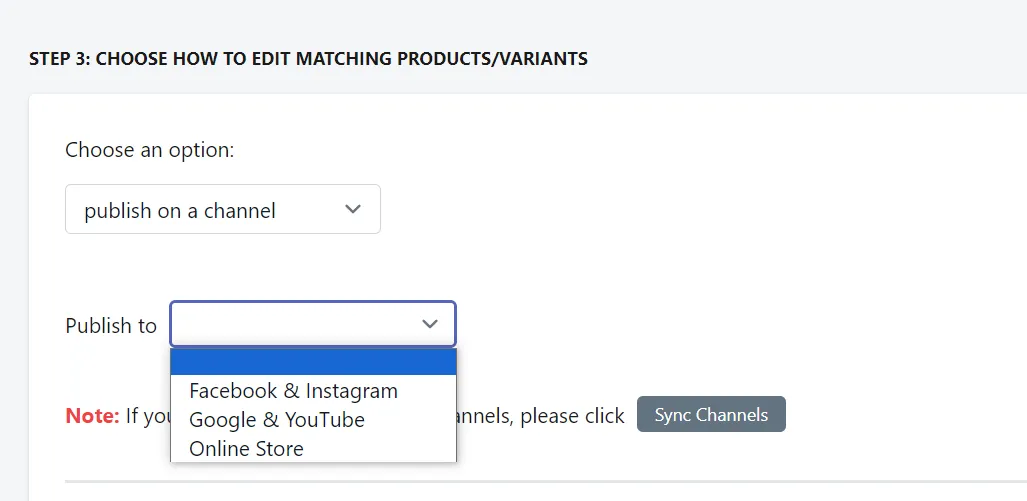Screen dimensions: 1027x501
Task: Click the 'please click' note text
Action: coord(572,416)
